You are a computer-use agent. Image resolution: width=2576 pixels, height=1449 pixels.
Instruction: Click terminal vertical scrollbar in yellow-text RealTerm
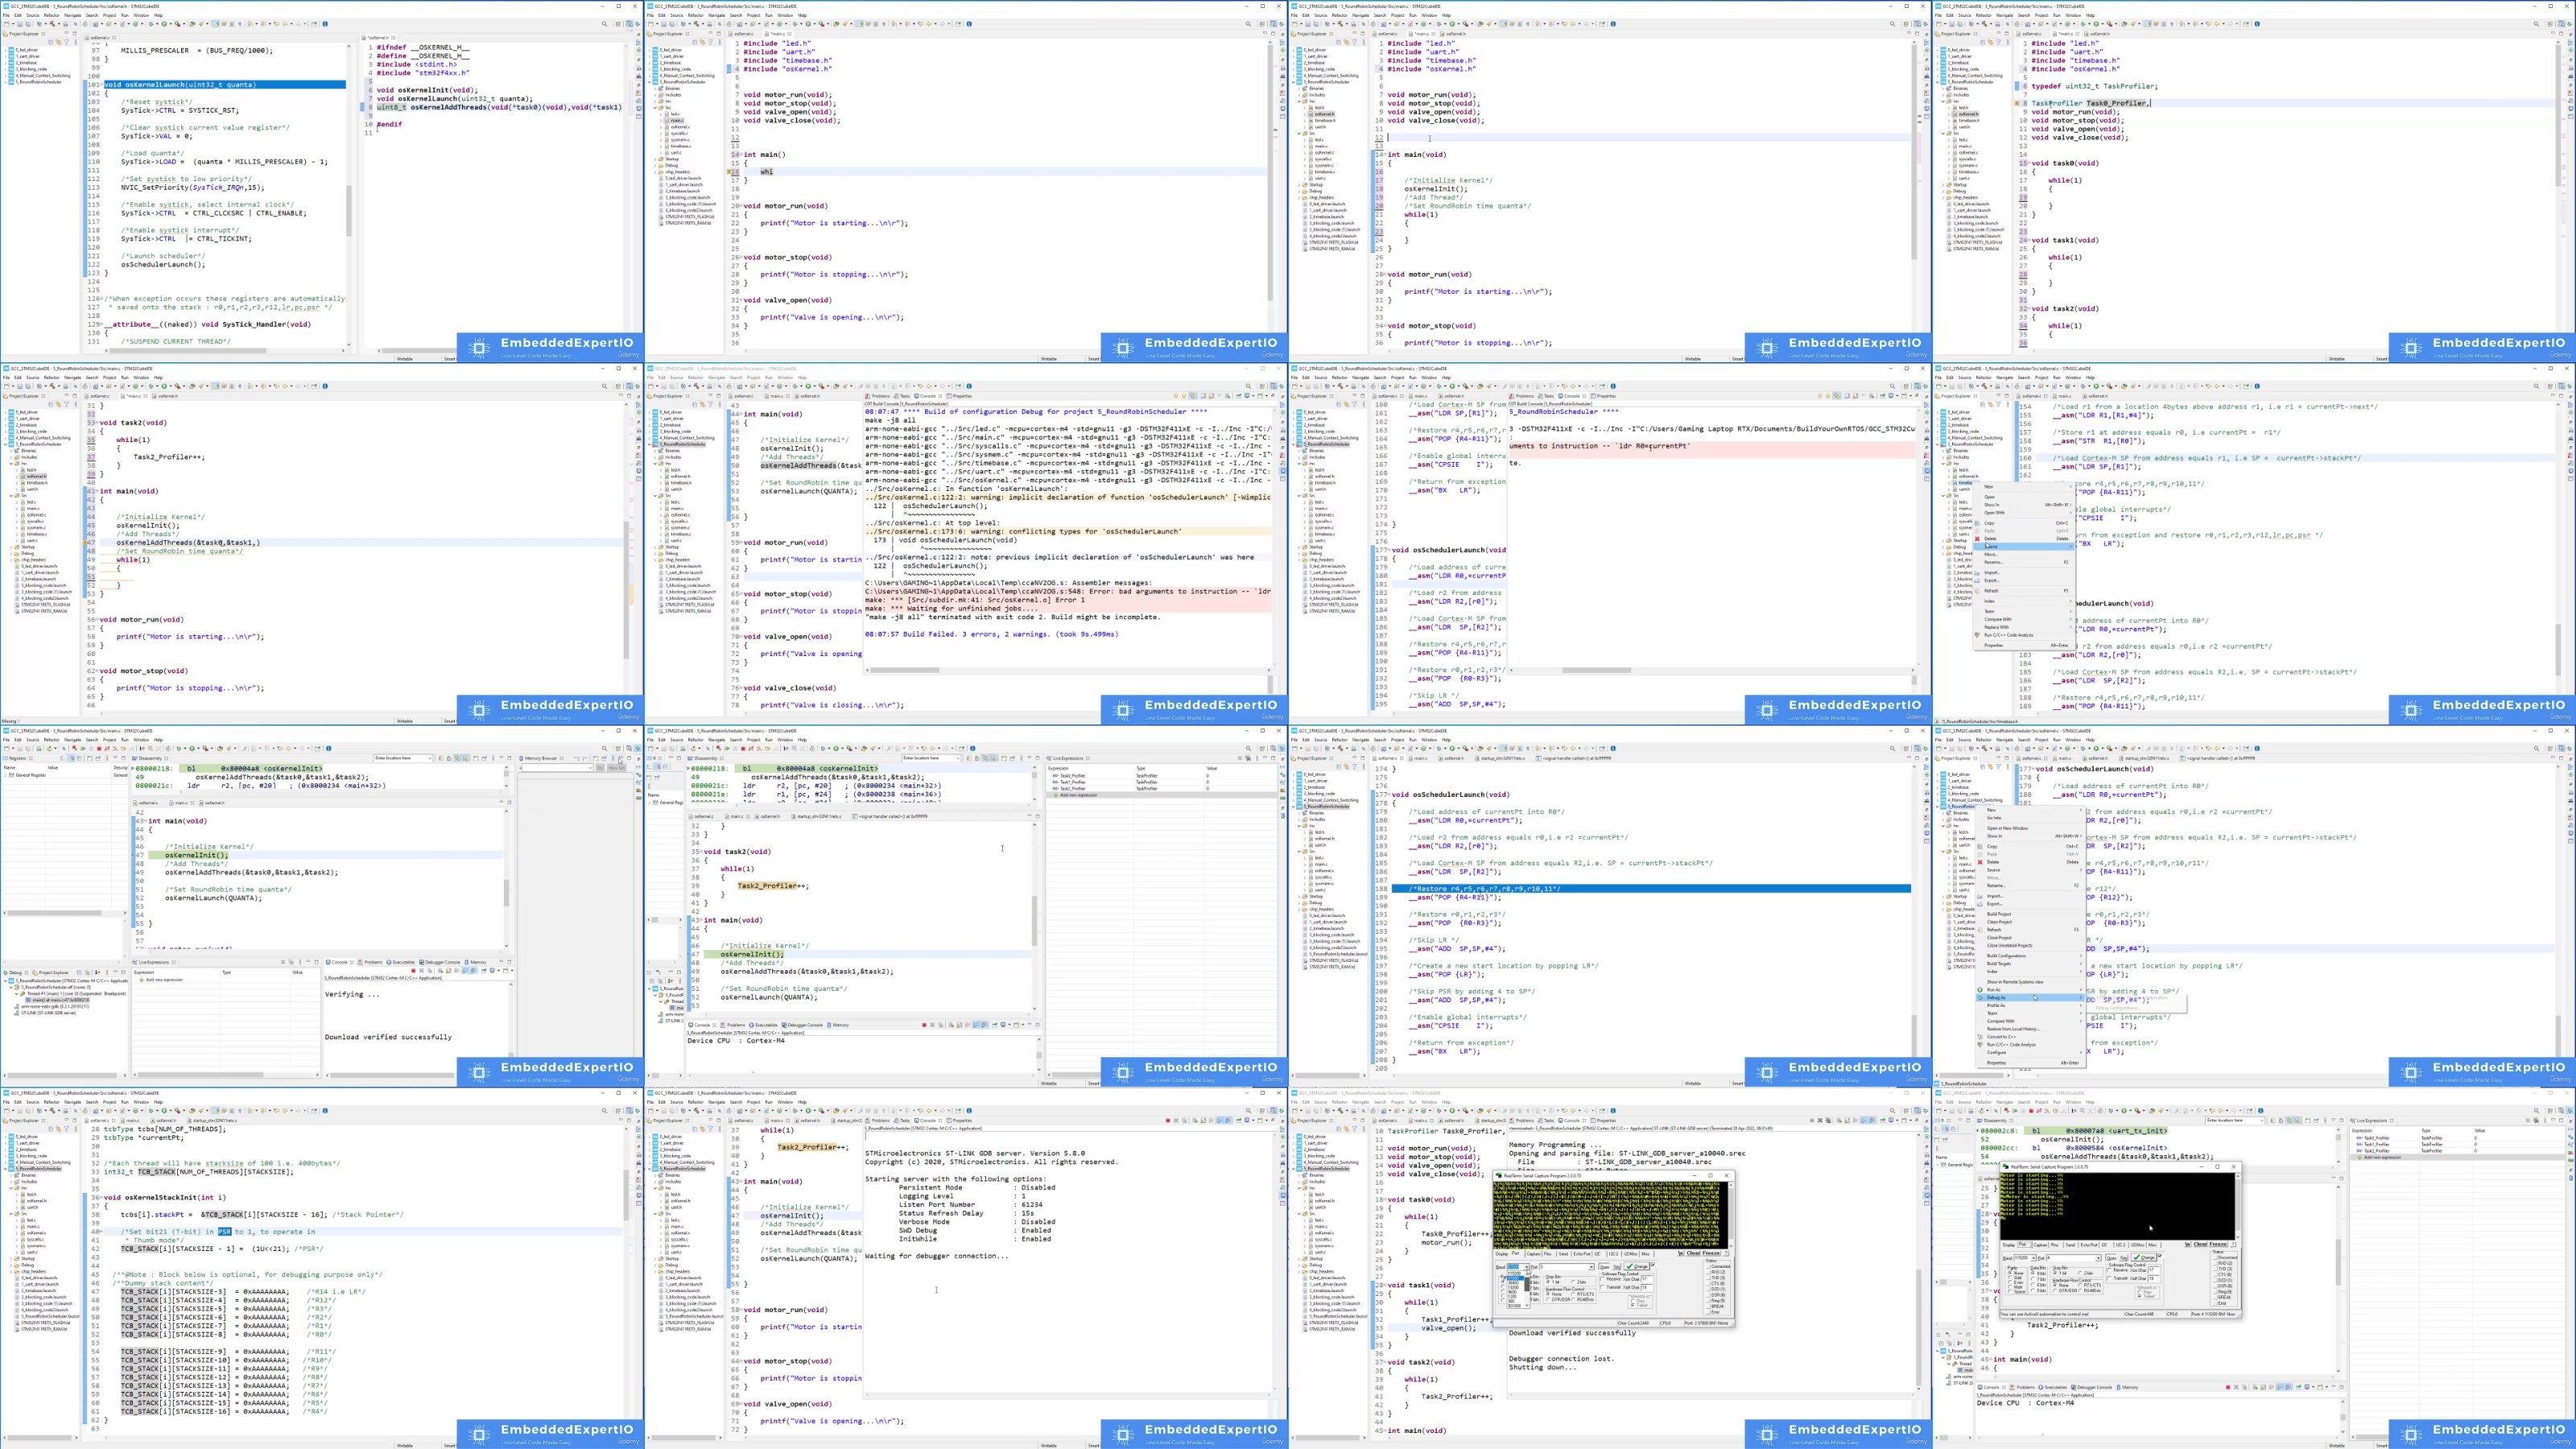pyautogui.click(x=1732, y=1214)
